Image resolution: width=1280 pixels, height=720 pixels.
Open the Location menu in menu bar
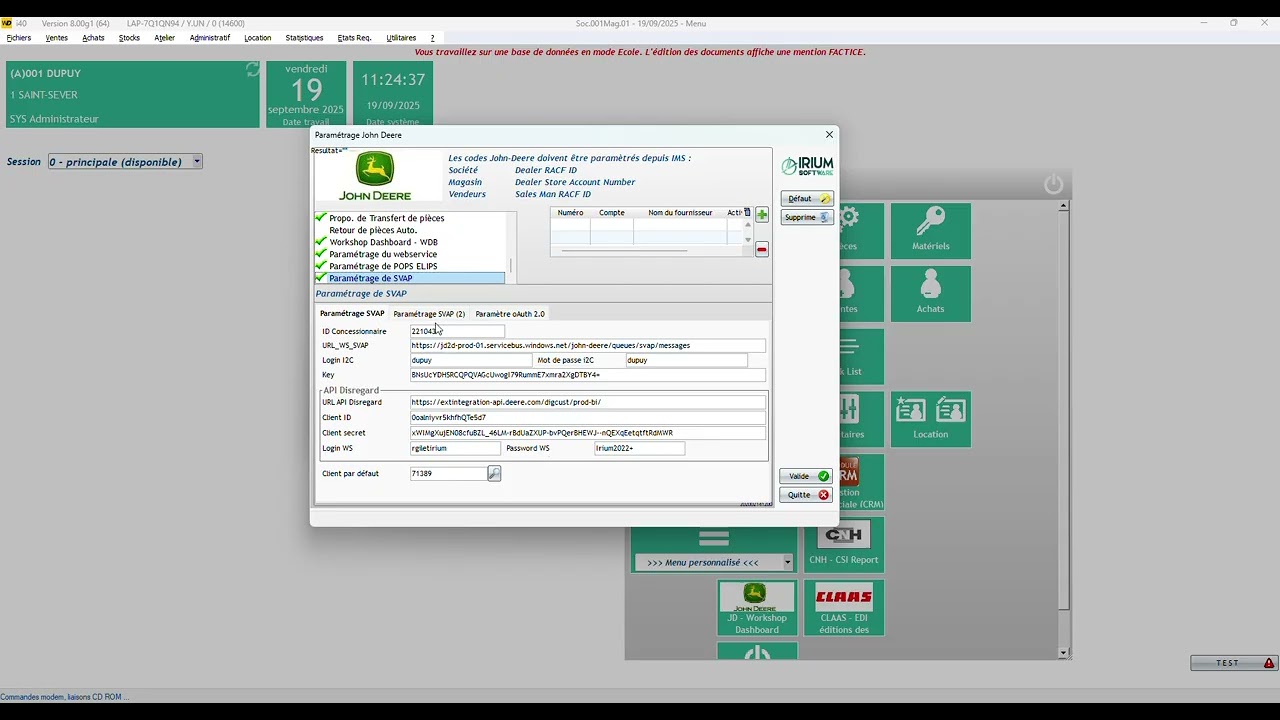[x=258, y=38]
